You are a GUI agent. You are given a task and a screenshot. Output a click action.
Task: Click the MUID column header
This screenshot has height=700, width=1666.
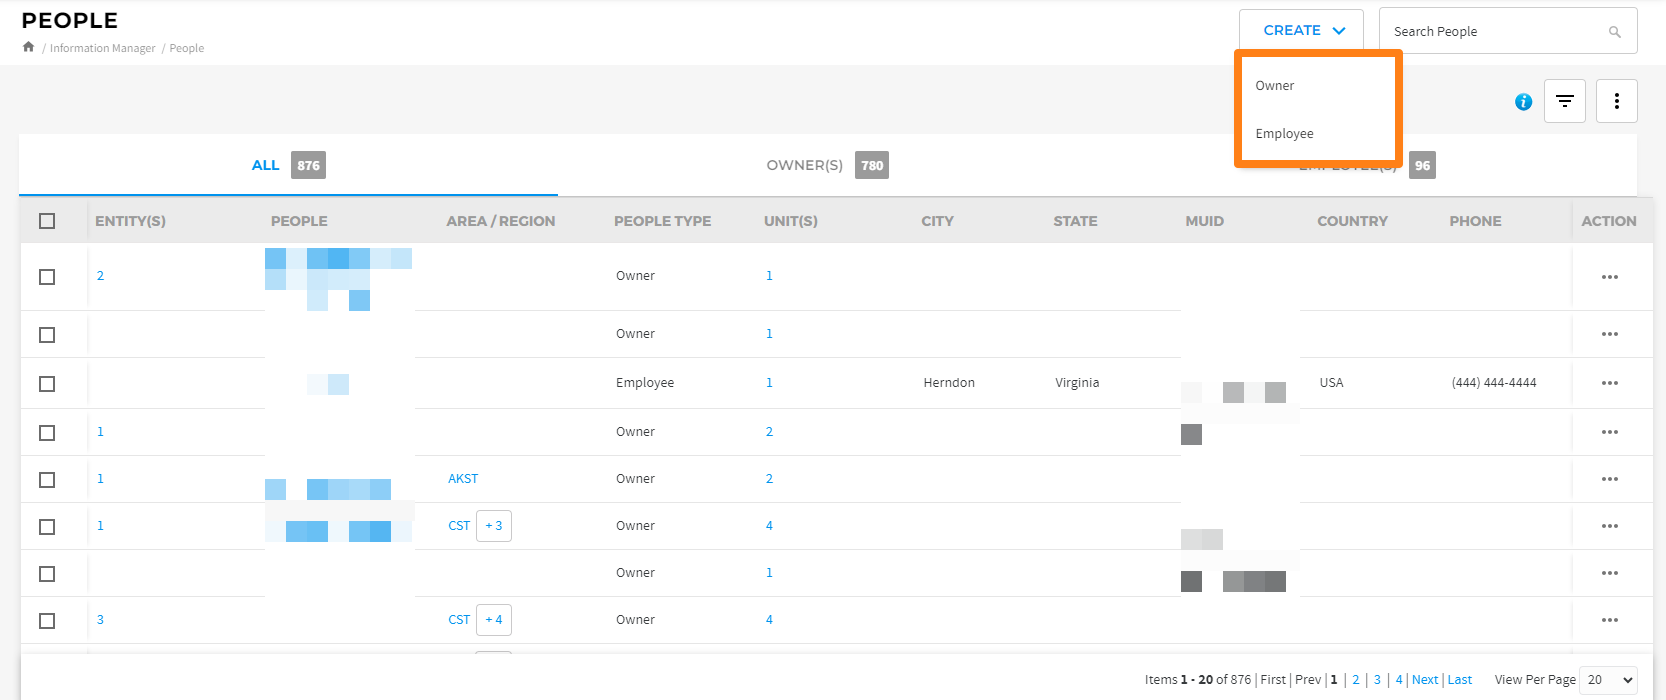click(1204, 221)
